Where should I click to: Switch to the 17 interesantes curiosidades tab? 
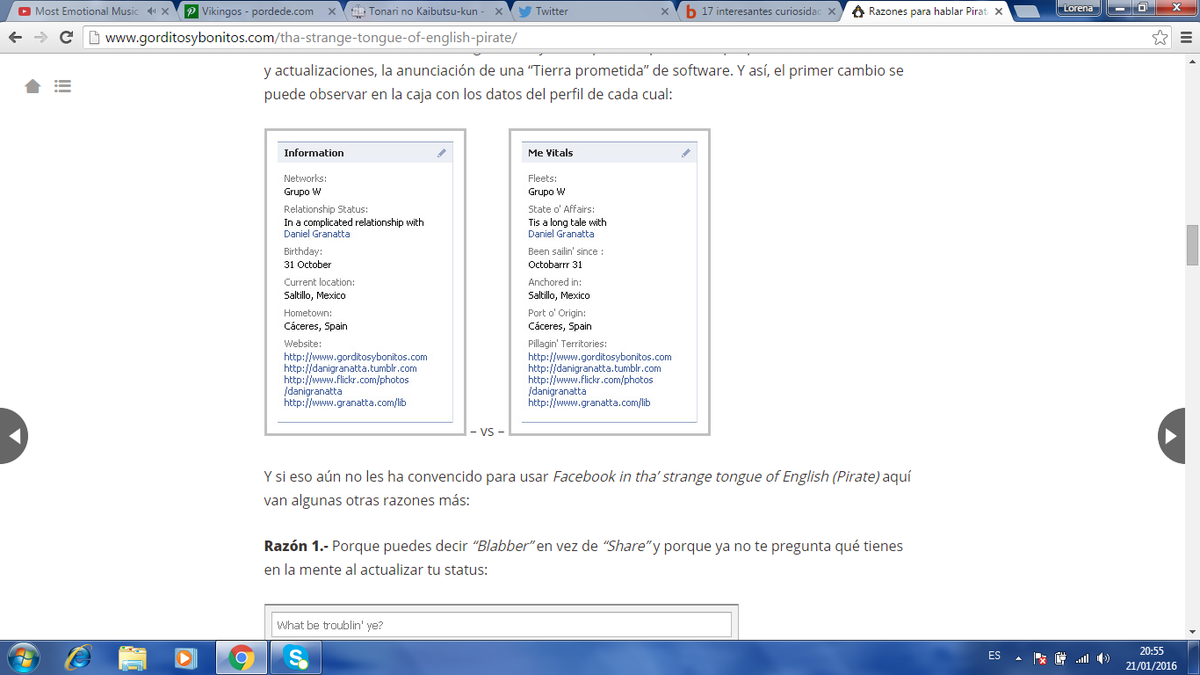(759, 11)
